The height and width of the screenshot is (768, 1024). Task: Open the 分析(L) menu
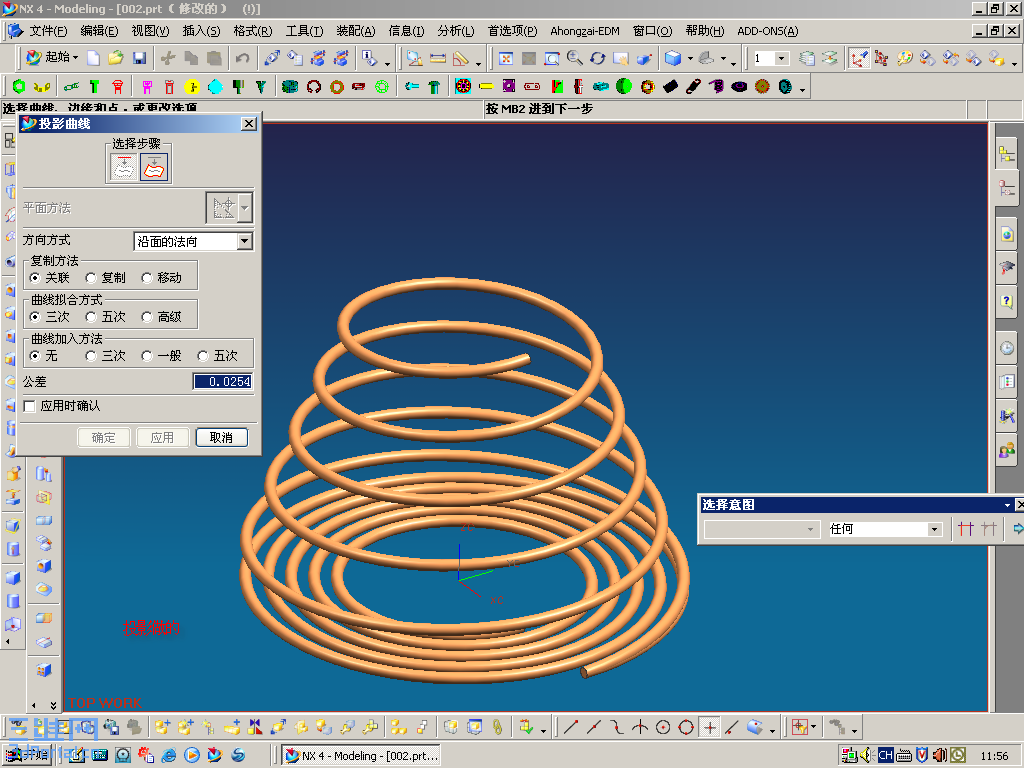[456, 31]
